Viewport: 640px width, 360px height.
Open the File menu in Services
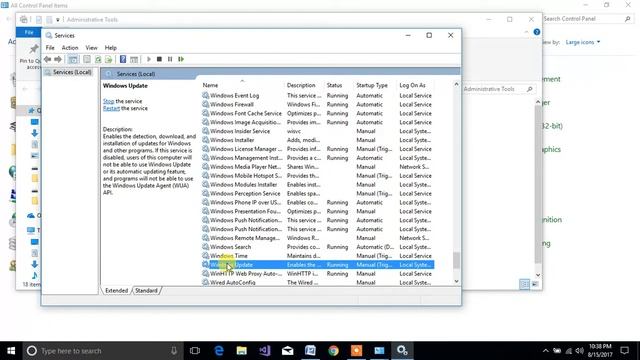click(50, 48)
